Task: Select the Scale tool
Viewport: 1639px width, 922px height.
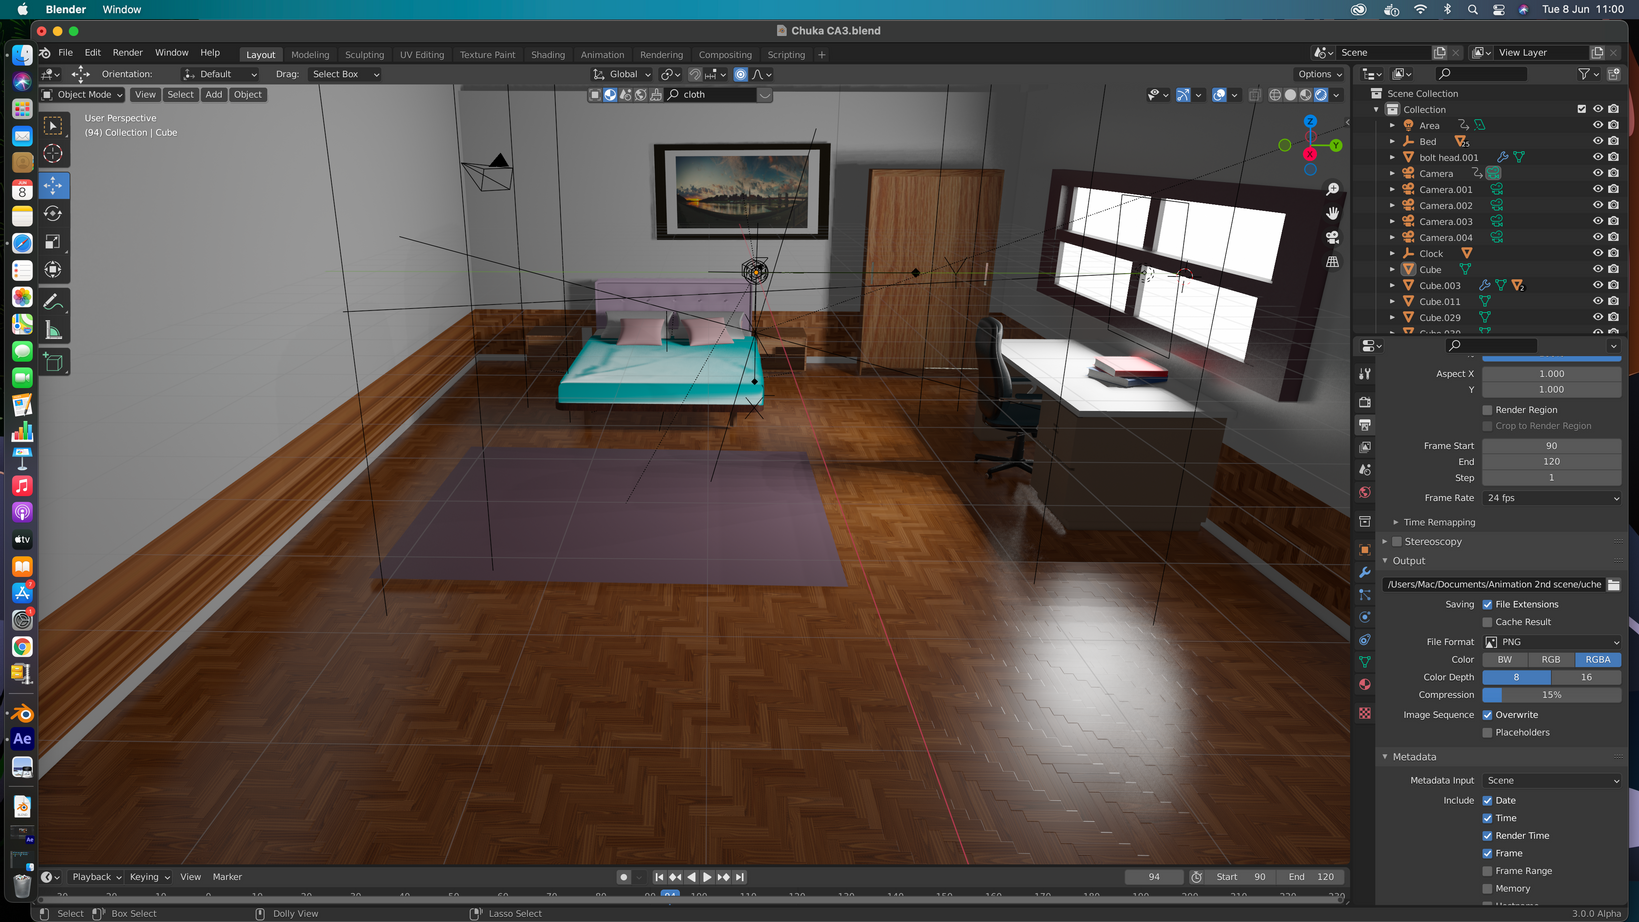Action: [53, 242]
